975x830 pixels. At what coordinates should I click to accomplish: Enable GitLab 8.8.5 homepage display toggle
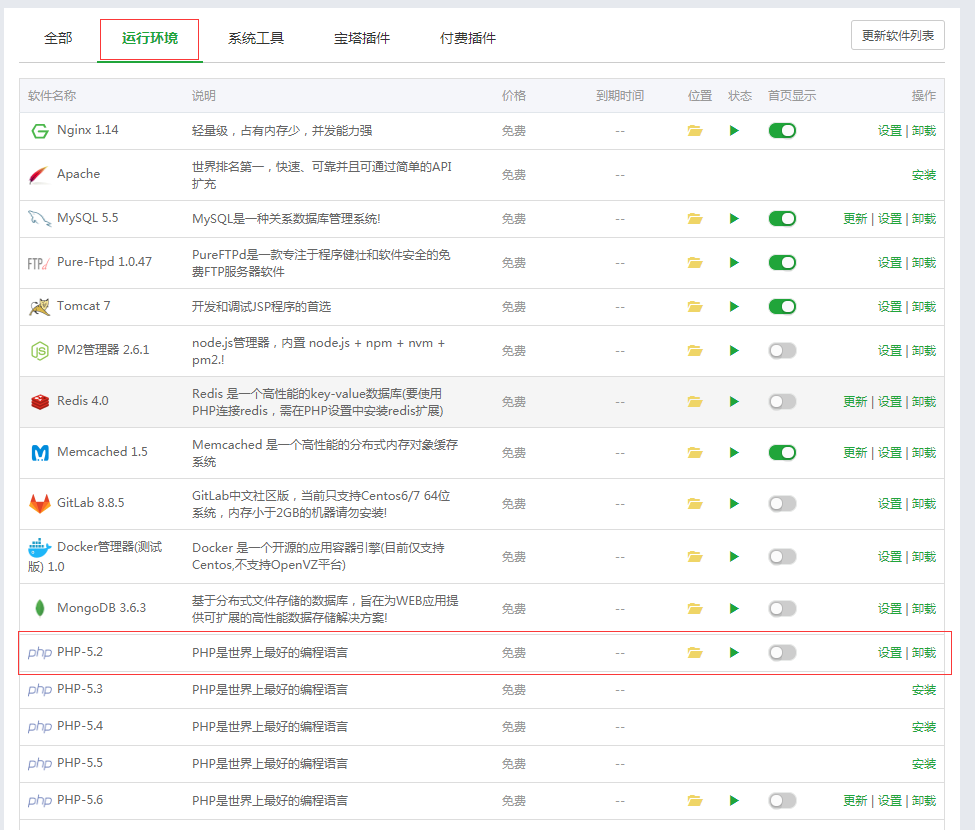782,504
